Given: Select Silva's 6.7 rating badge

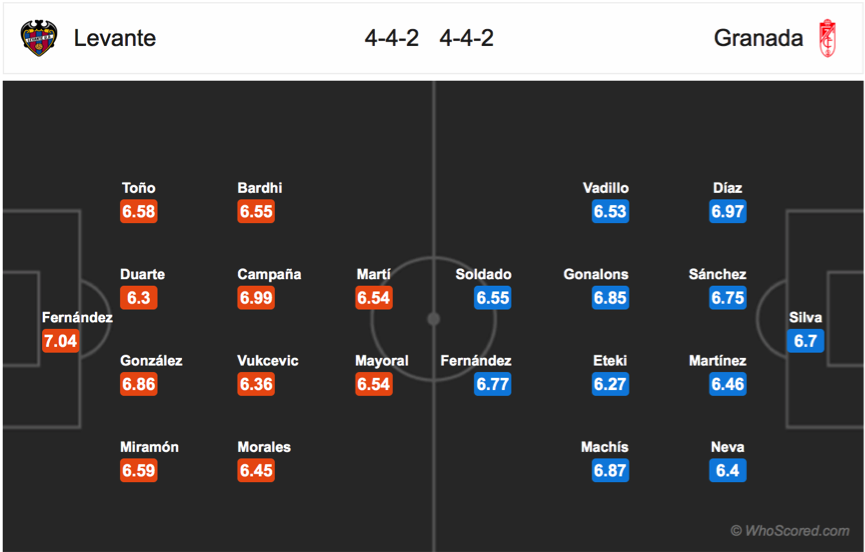Looking at the screenshot, I should coord(805,341).
